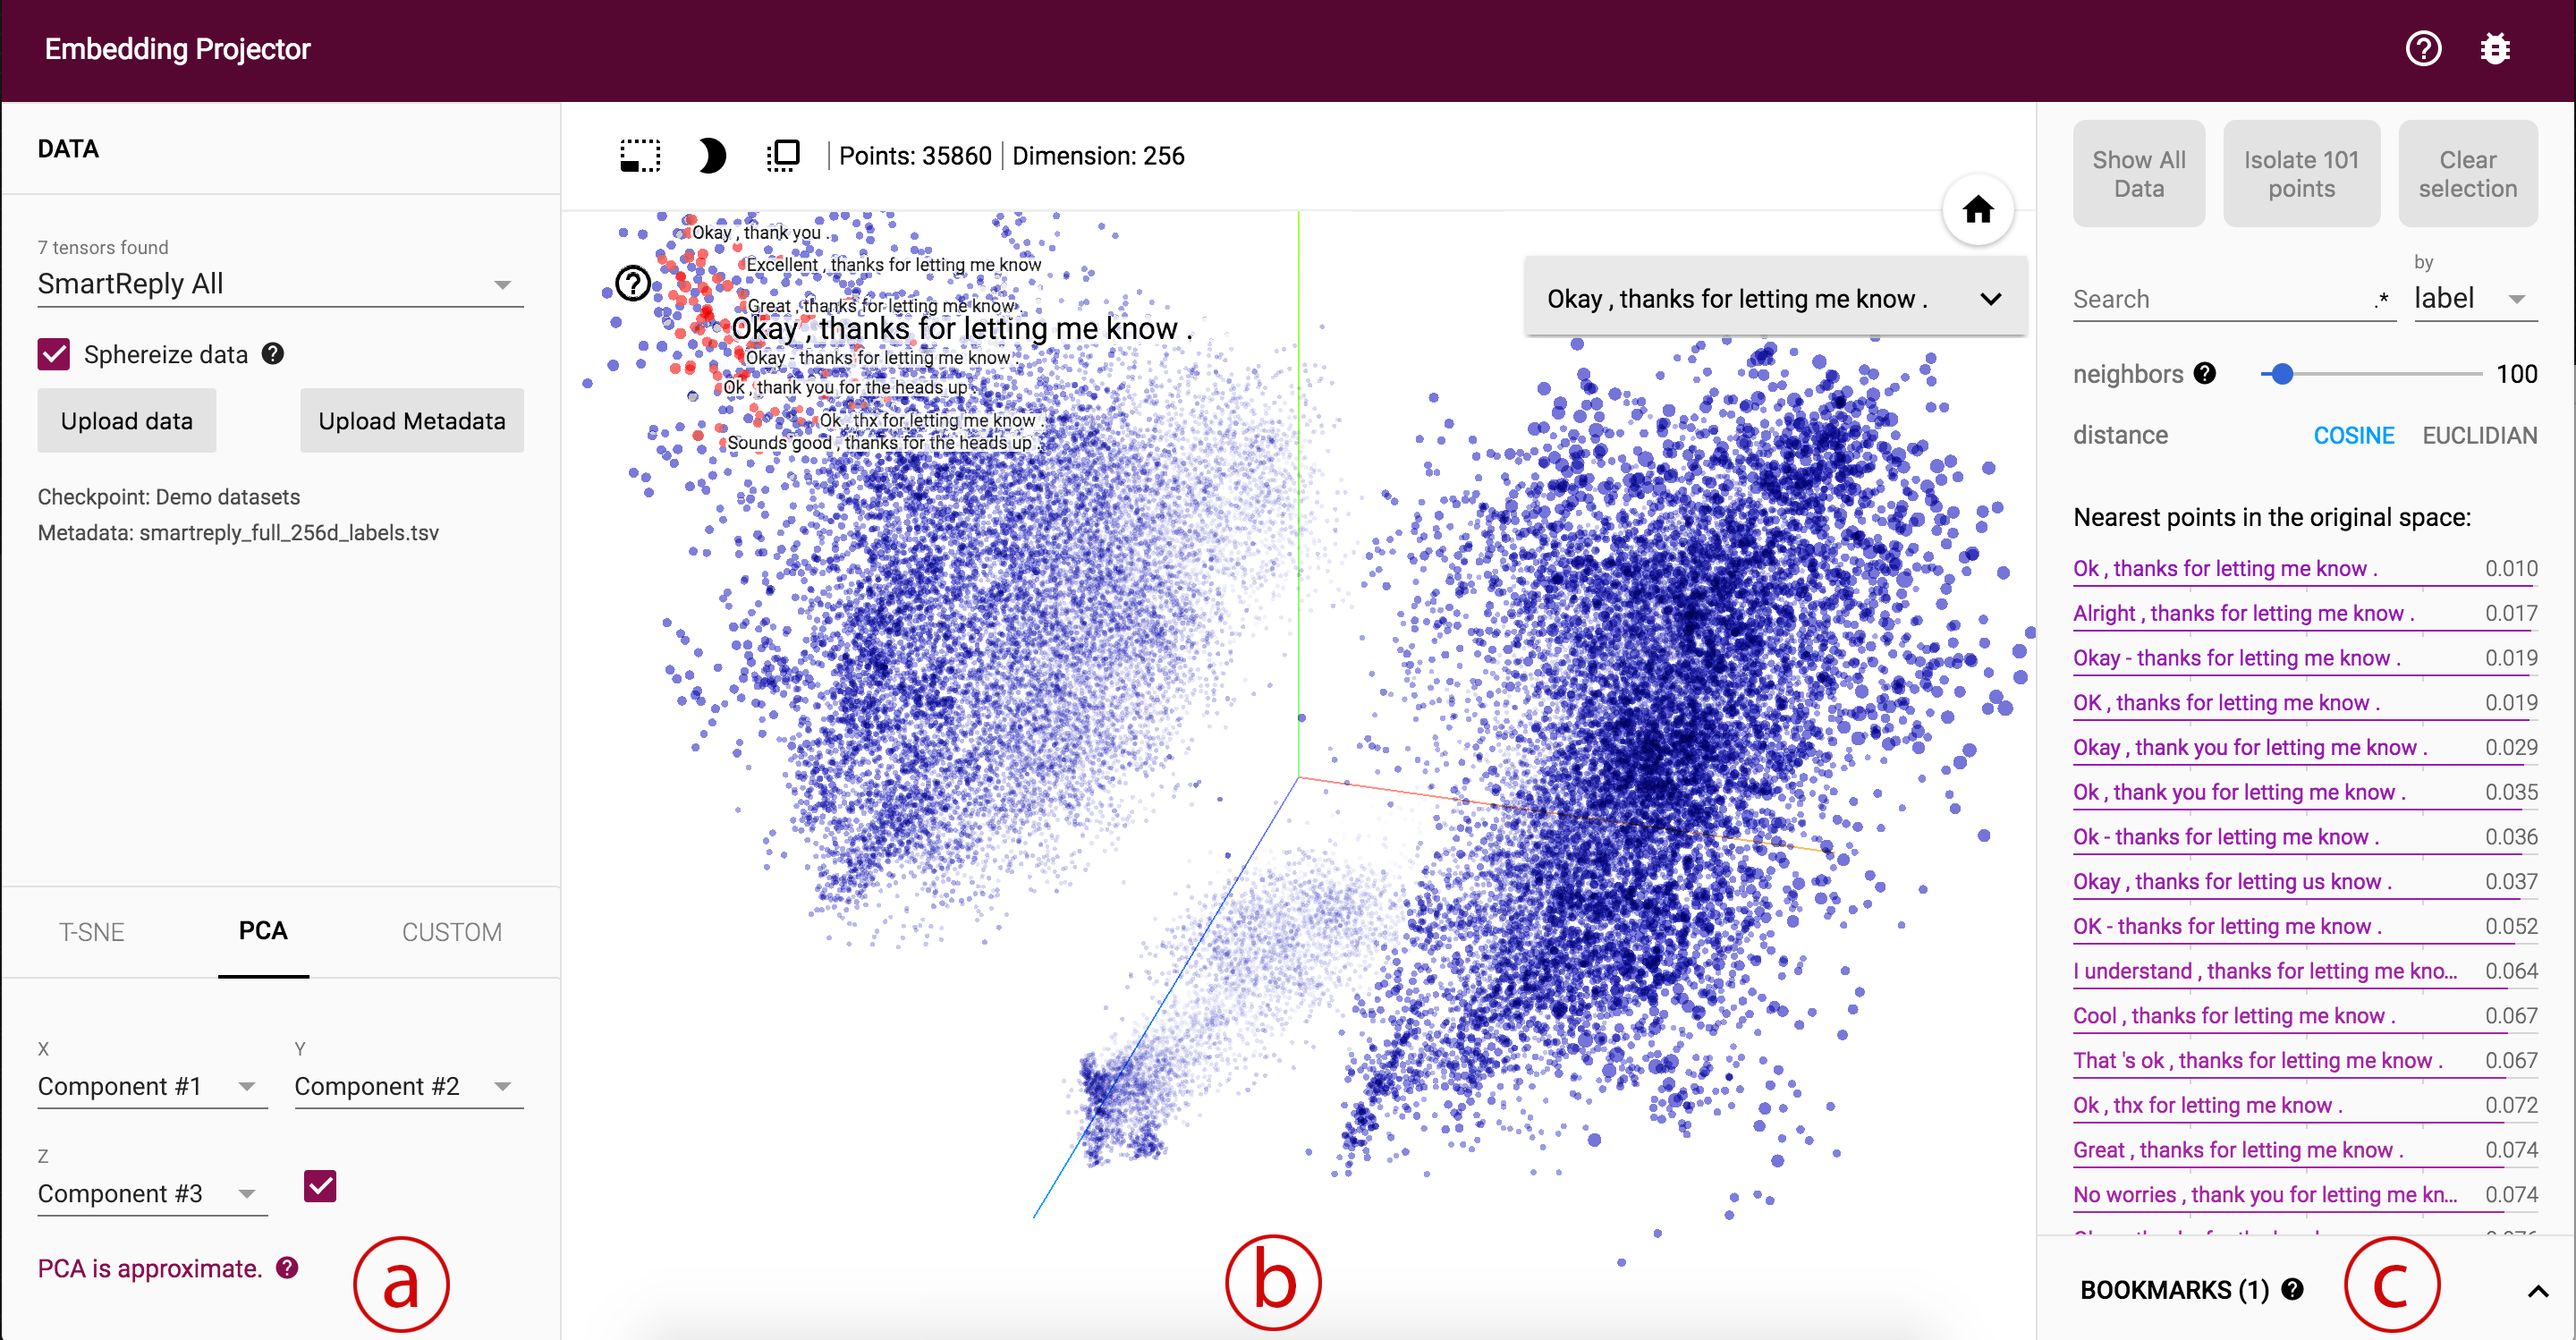Viewport: 2576px width, 1340px height.
Task: Open help using the question mark in the header
Action: (2423, 48)
